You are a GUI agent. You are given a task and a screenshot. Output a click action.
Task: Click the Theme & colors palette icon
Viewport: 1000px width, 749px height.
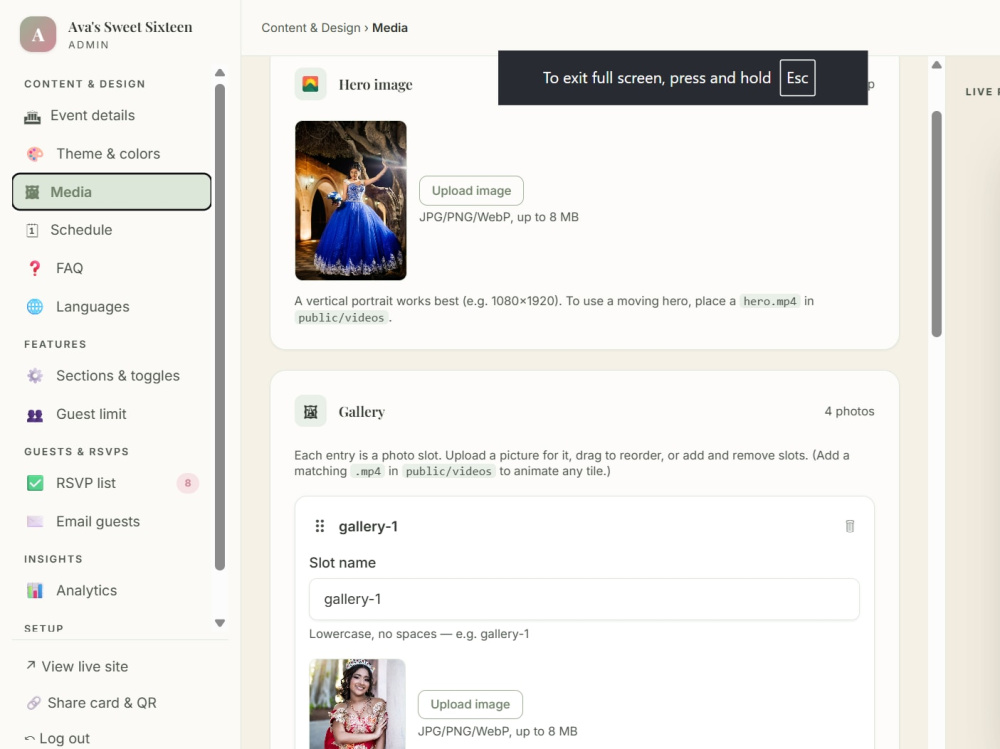click(35, 154)
